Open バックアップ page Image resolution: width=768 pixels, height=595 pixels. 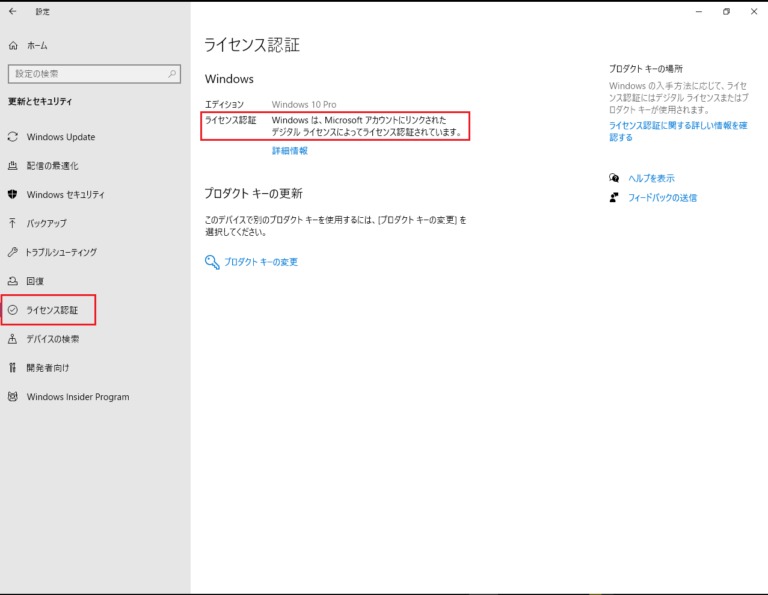click(x=47, y=223)
